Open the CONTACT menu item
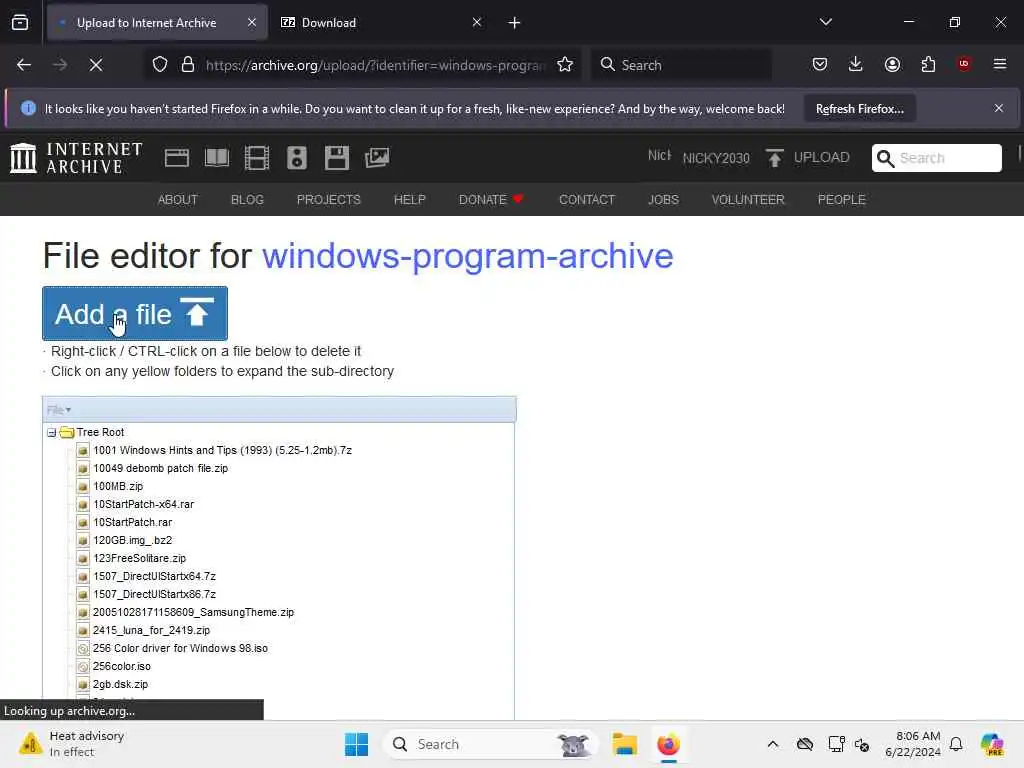 tap(587, 200)
